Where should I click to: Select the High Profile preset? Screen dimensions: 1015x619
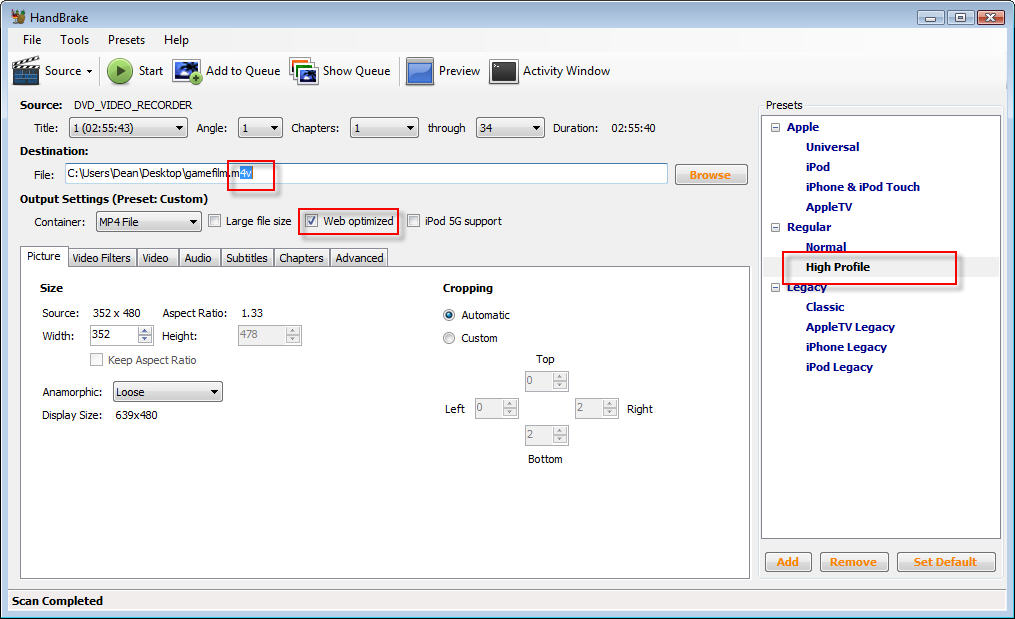(838, 267)
